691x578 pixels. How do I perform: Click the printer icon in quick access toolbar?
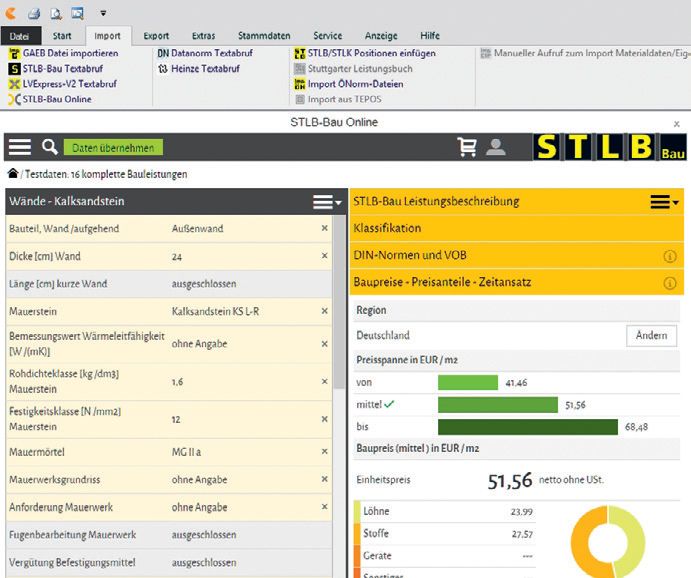[x=34, y=14]
